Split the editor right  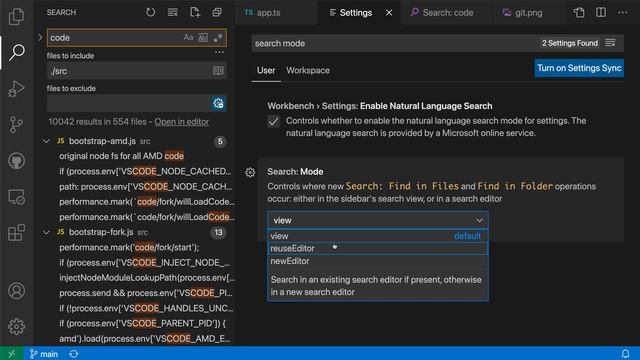pyautogui.click(x=601, y=13)
